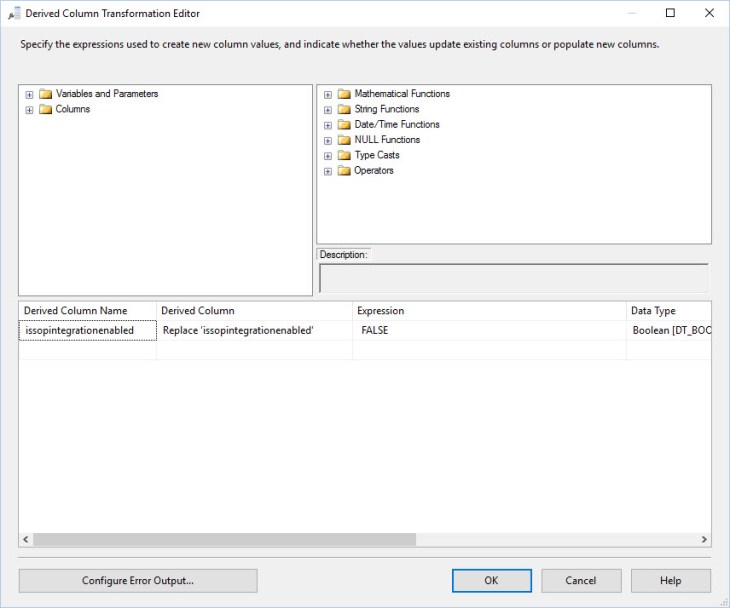Click the Date/Time Functions folder icon
730x608 pixels.
pyautogui.click(x=344, y=125)
